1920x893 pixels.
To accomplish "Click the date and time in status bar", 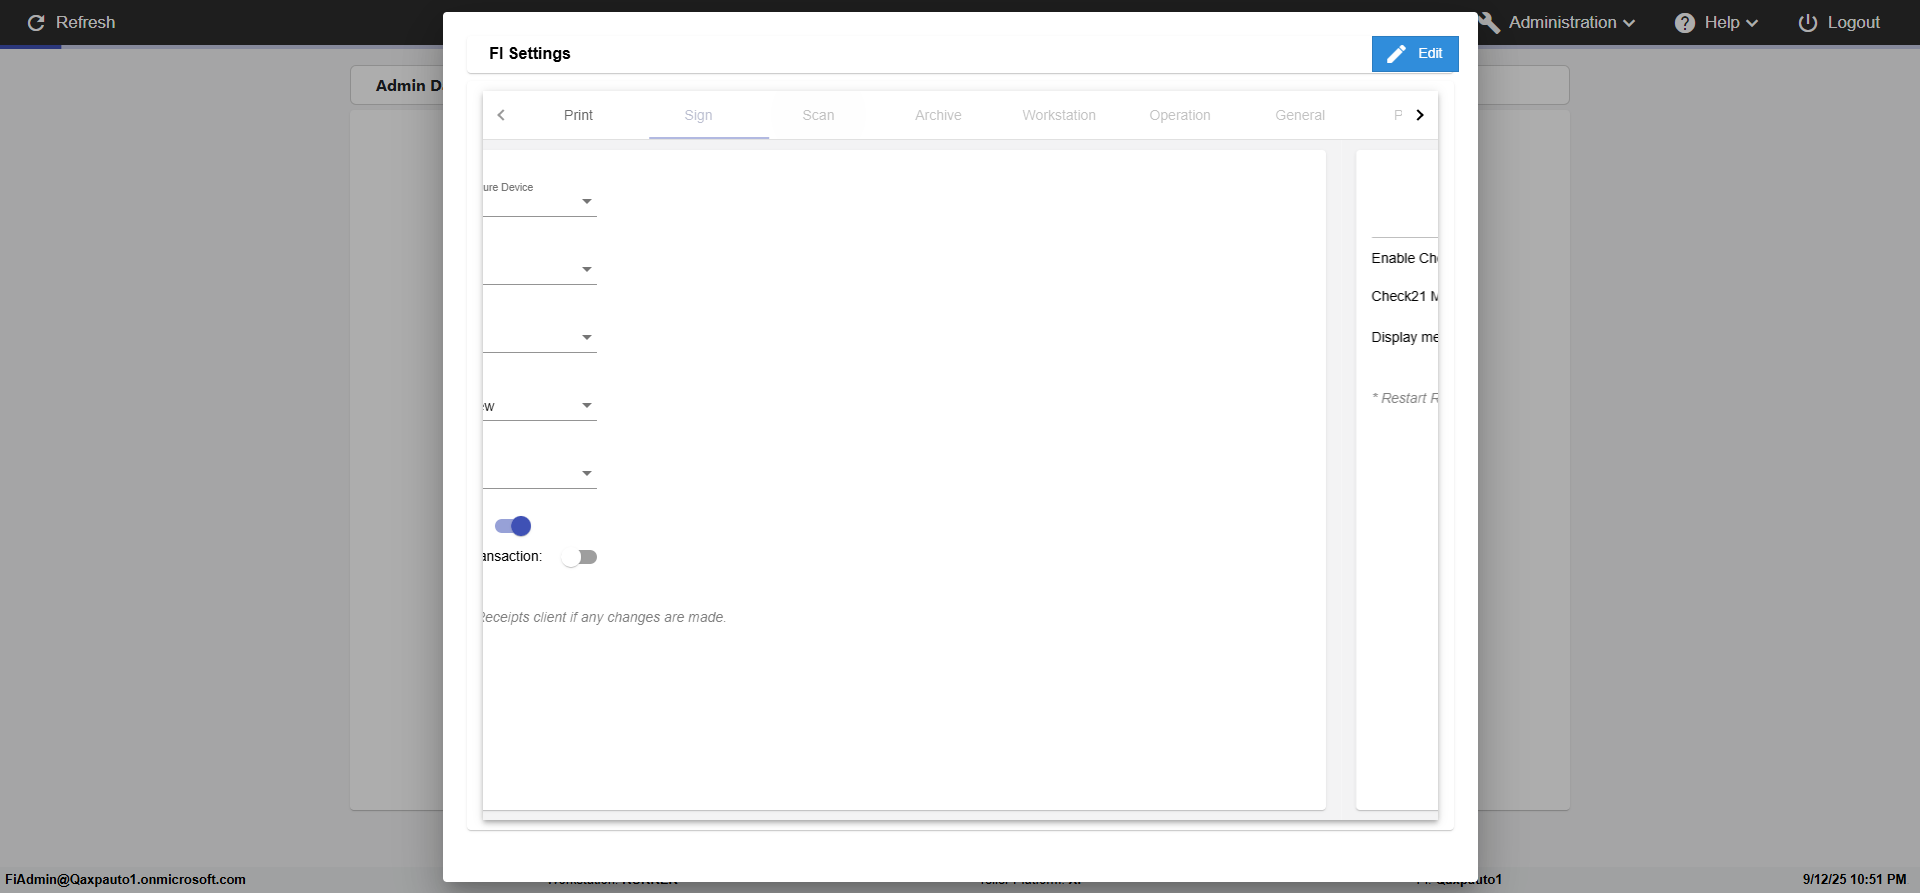I will [1854, 880].
